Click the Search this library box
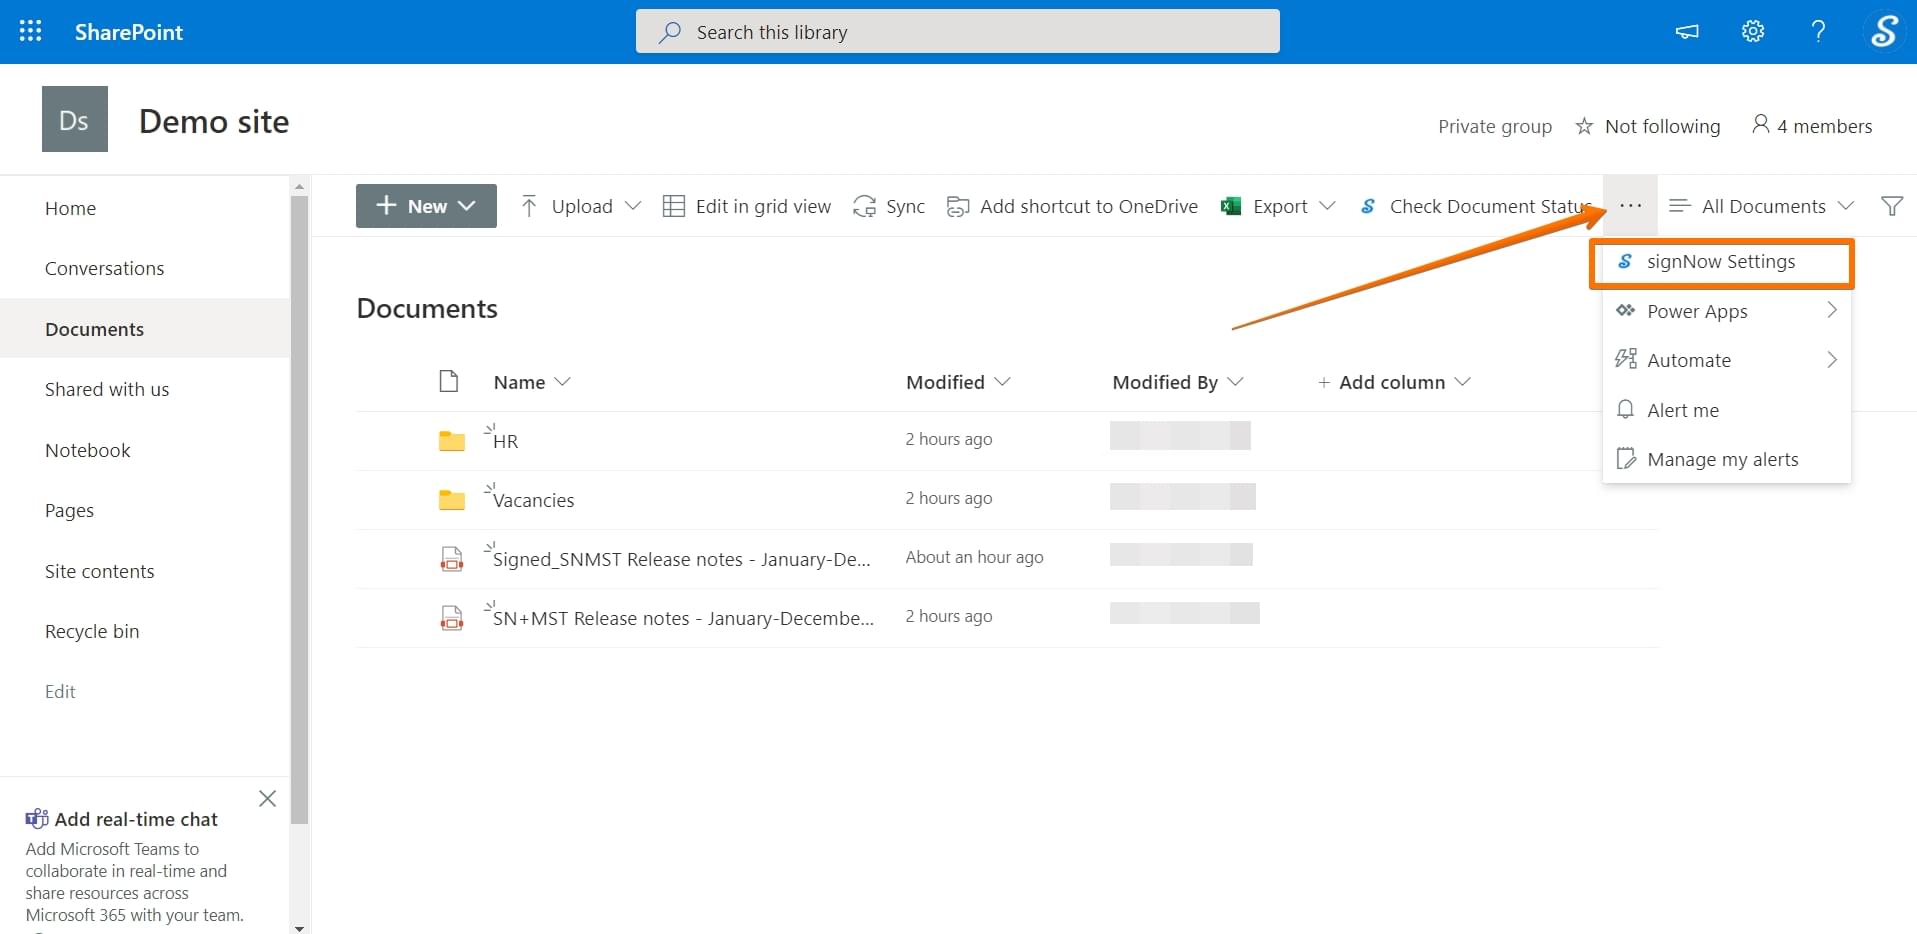Image resolution: width=1917 pixels, height=934 pixels. click(957, 32)
